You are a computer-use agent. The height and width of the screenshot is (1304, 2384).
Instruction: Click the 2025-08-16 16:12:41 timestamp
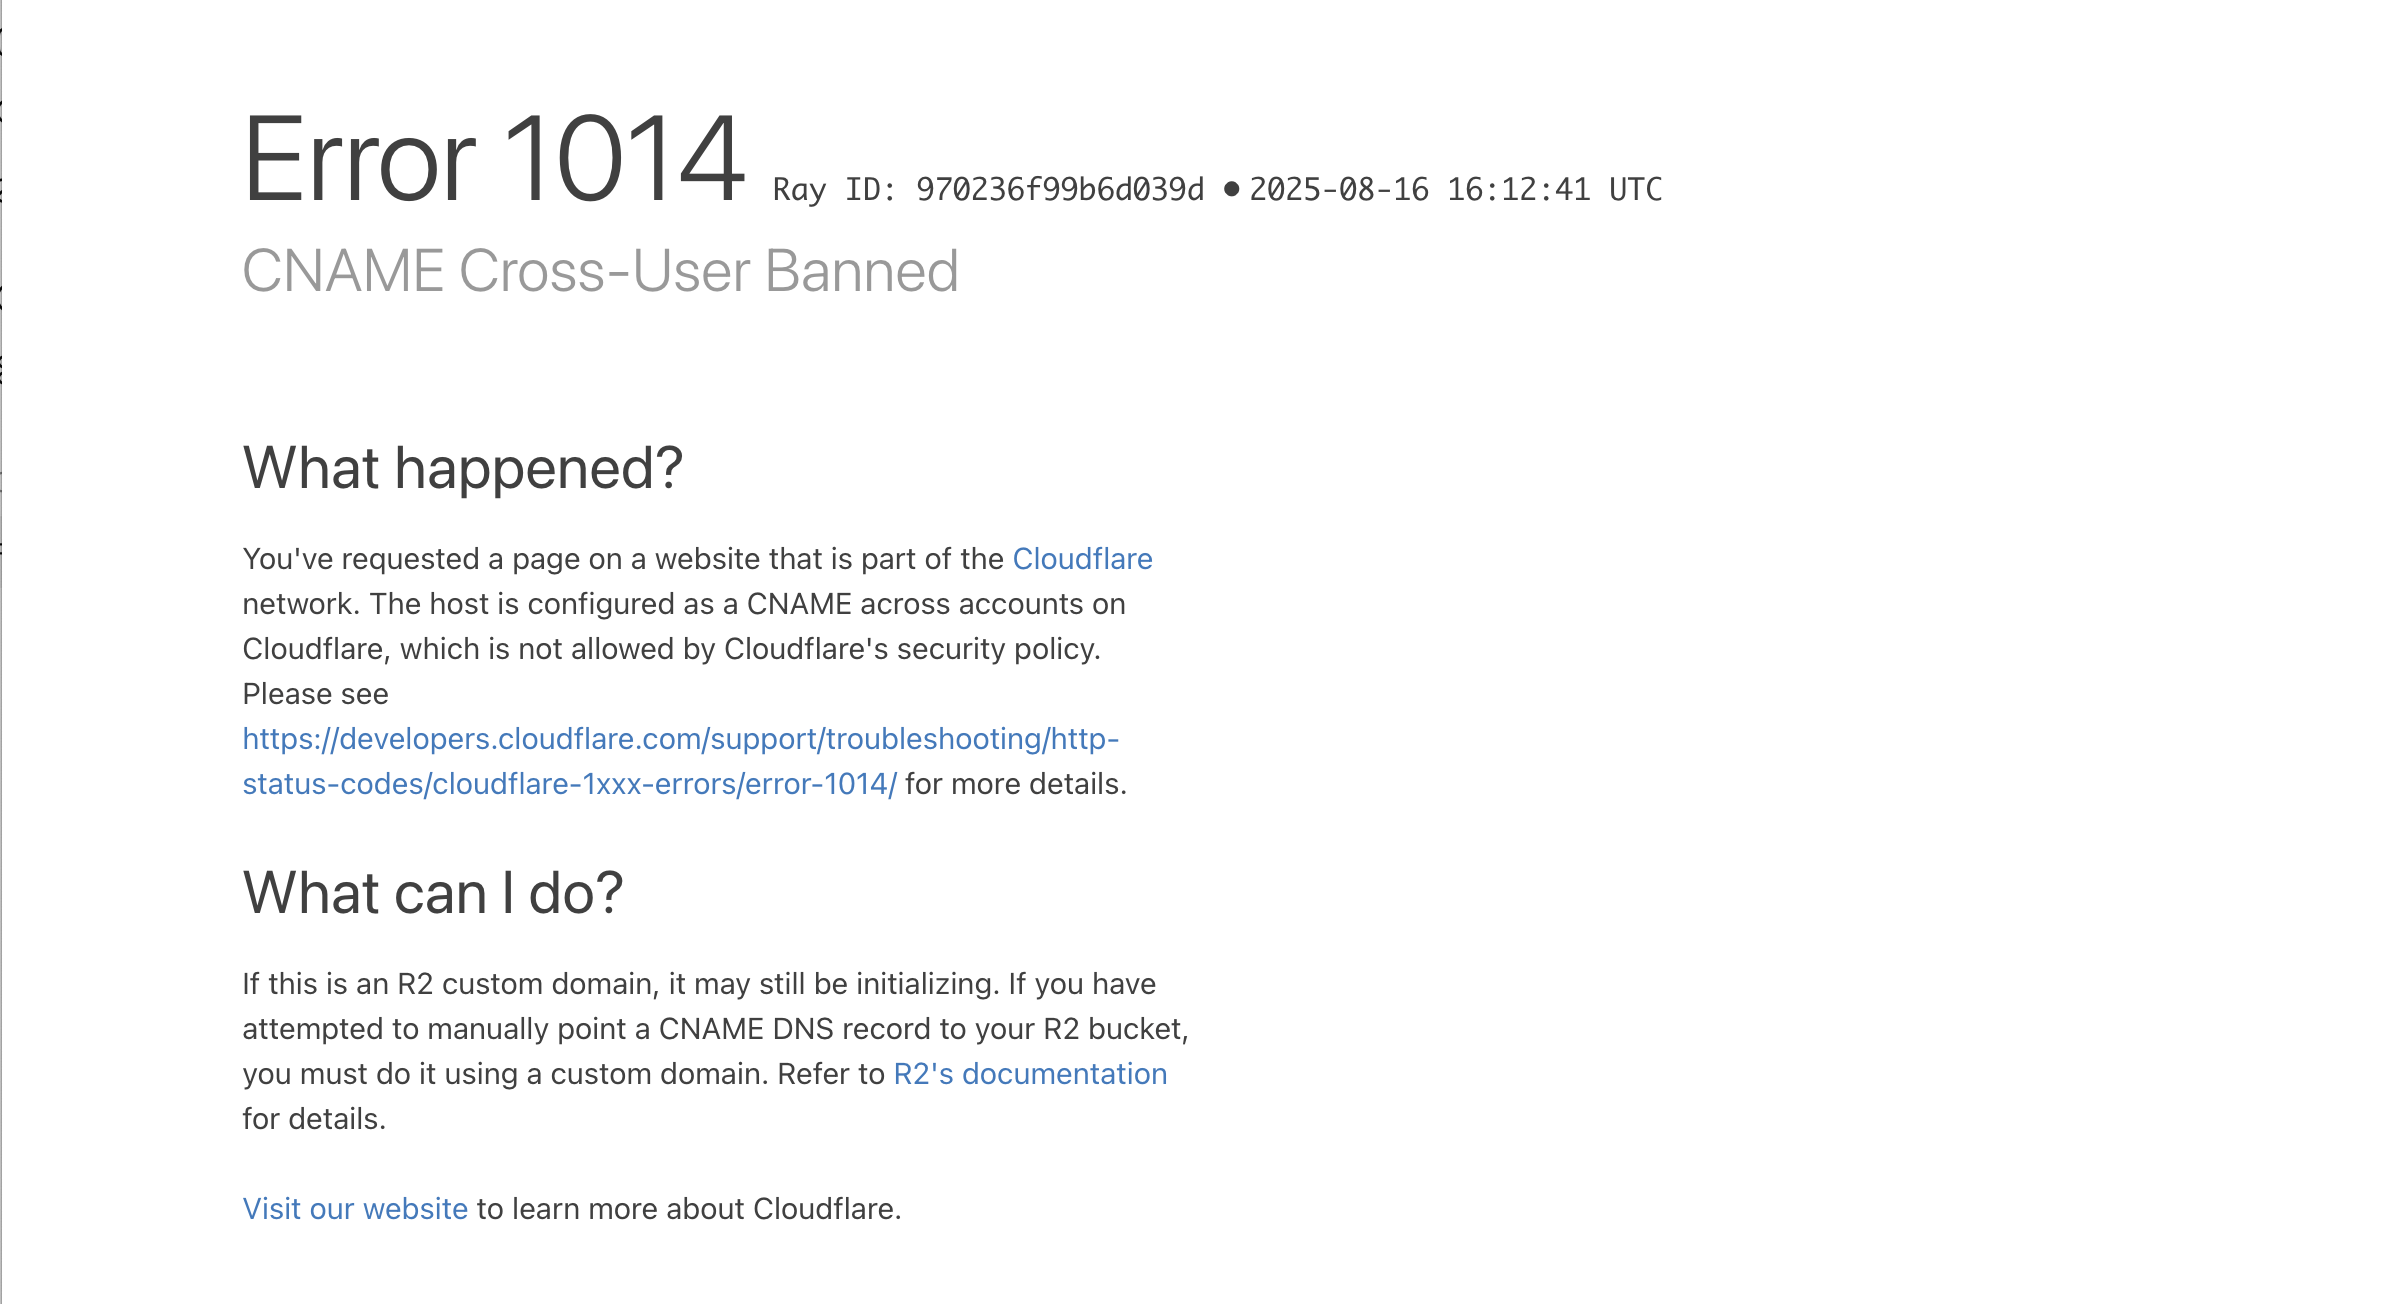tap(1420, 189)
